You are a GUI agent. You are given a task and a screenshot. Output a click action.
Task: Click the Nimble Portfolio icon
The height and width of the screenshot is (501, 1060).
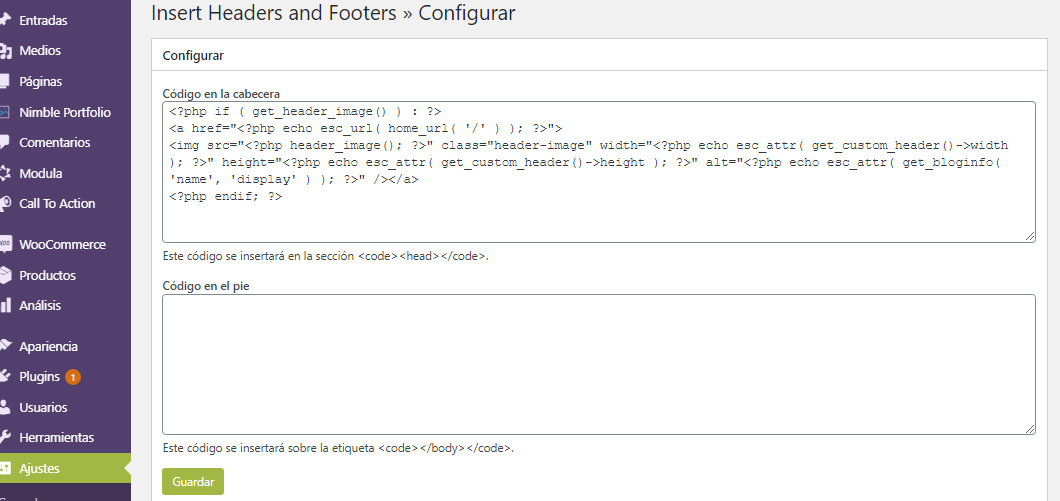[5, 112]
